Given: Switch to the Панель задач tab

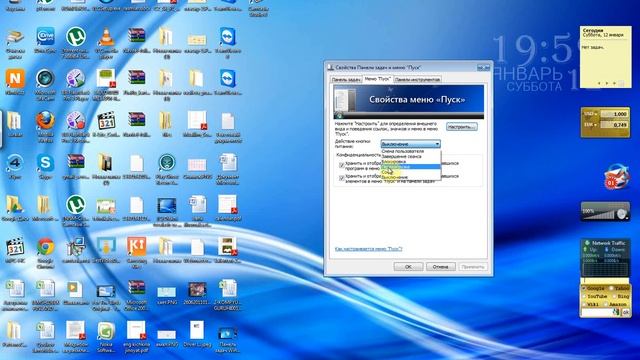Looking at the screenshot, I should (x=346, y=80).
